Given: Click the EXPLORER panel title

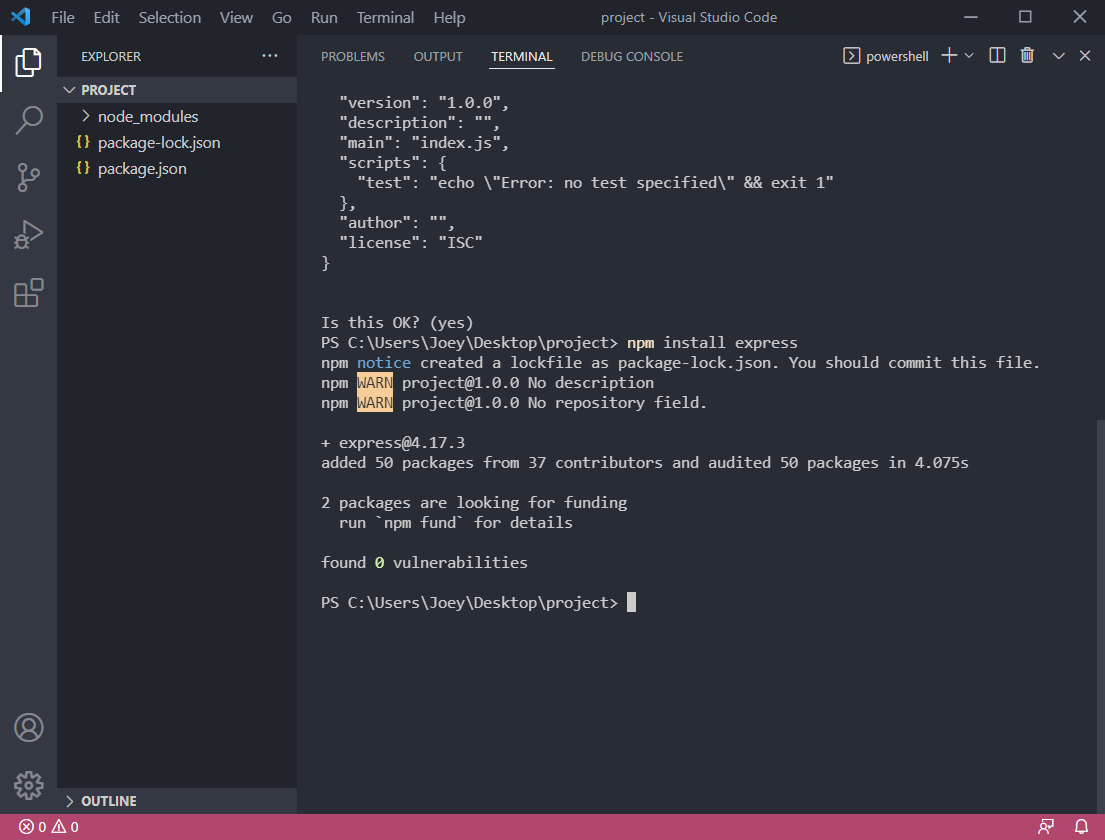Looking at the screenshot, I should click(x=111, y=56).
